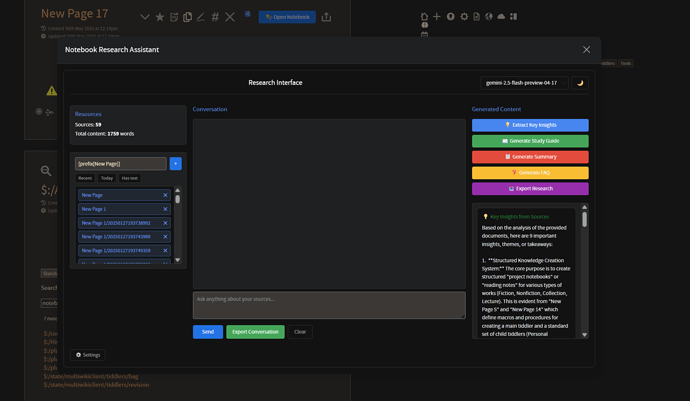Click the generated content scroll-up arrow
Viewport: 690px width, 401px height.
pos(584,207)
